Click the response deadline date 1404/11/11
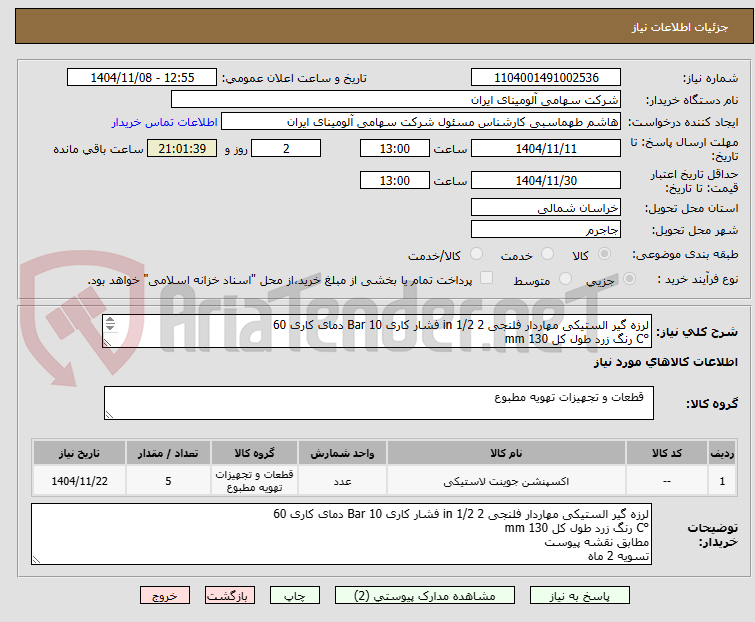 coord(546,148)
